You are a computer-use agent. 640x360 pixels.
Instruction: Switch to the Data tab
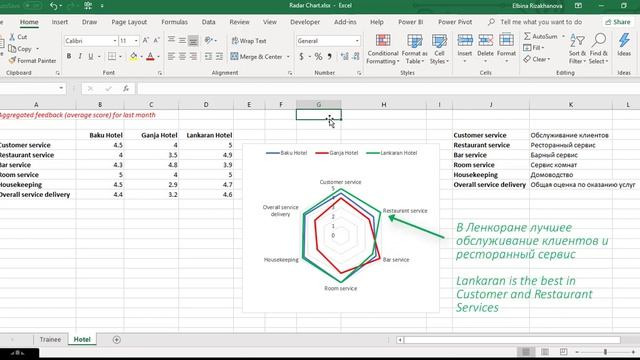[208, 22]
